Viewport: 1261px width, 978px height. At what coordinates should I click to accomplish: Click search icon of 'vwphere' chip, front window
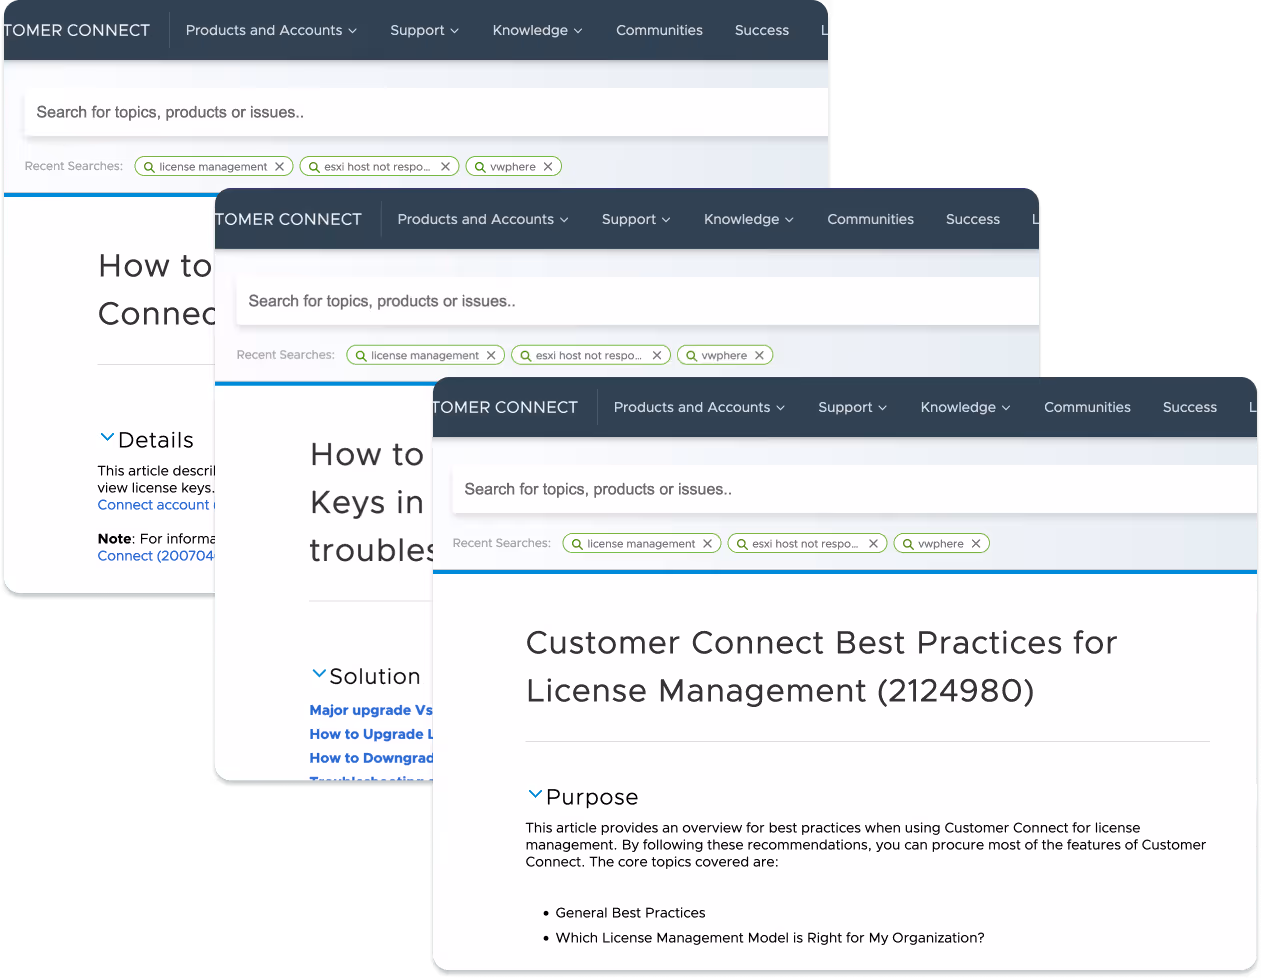[908, 544]
